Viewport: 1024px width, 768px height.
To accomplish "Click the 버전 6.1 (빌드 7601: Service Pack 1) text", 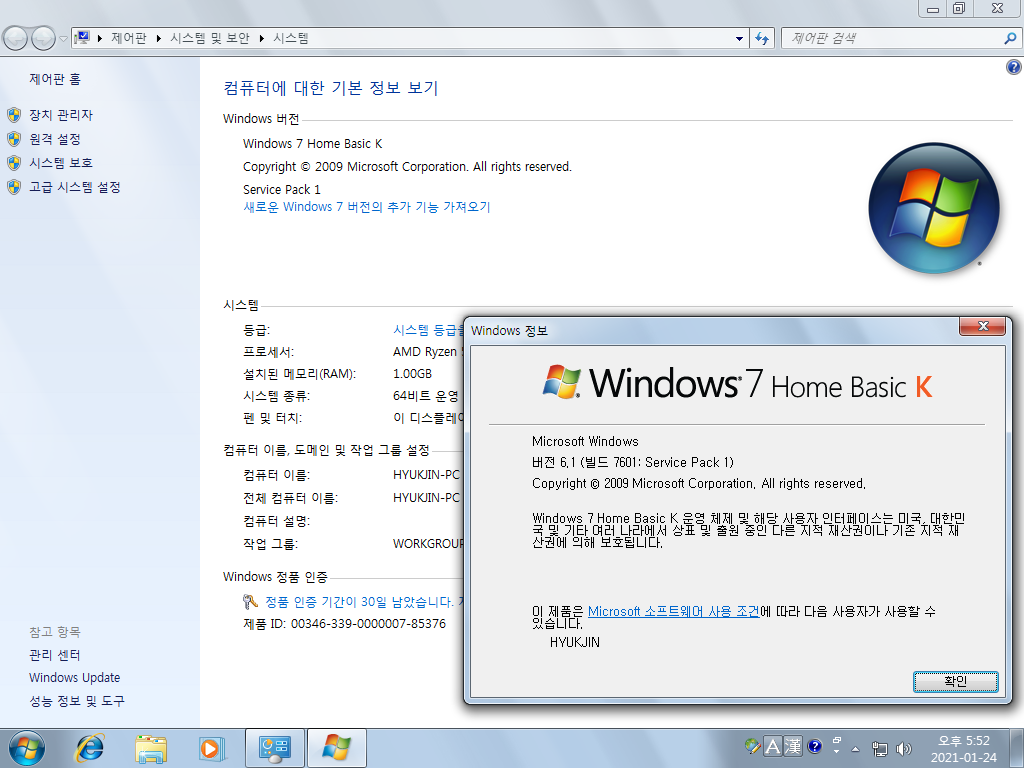I will 633,462.
